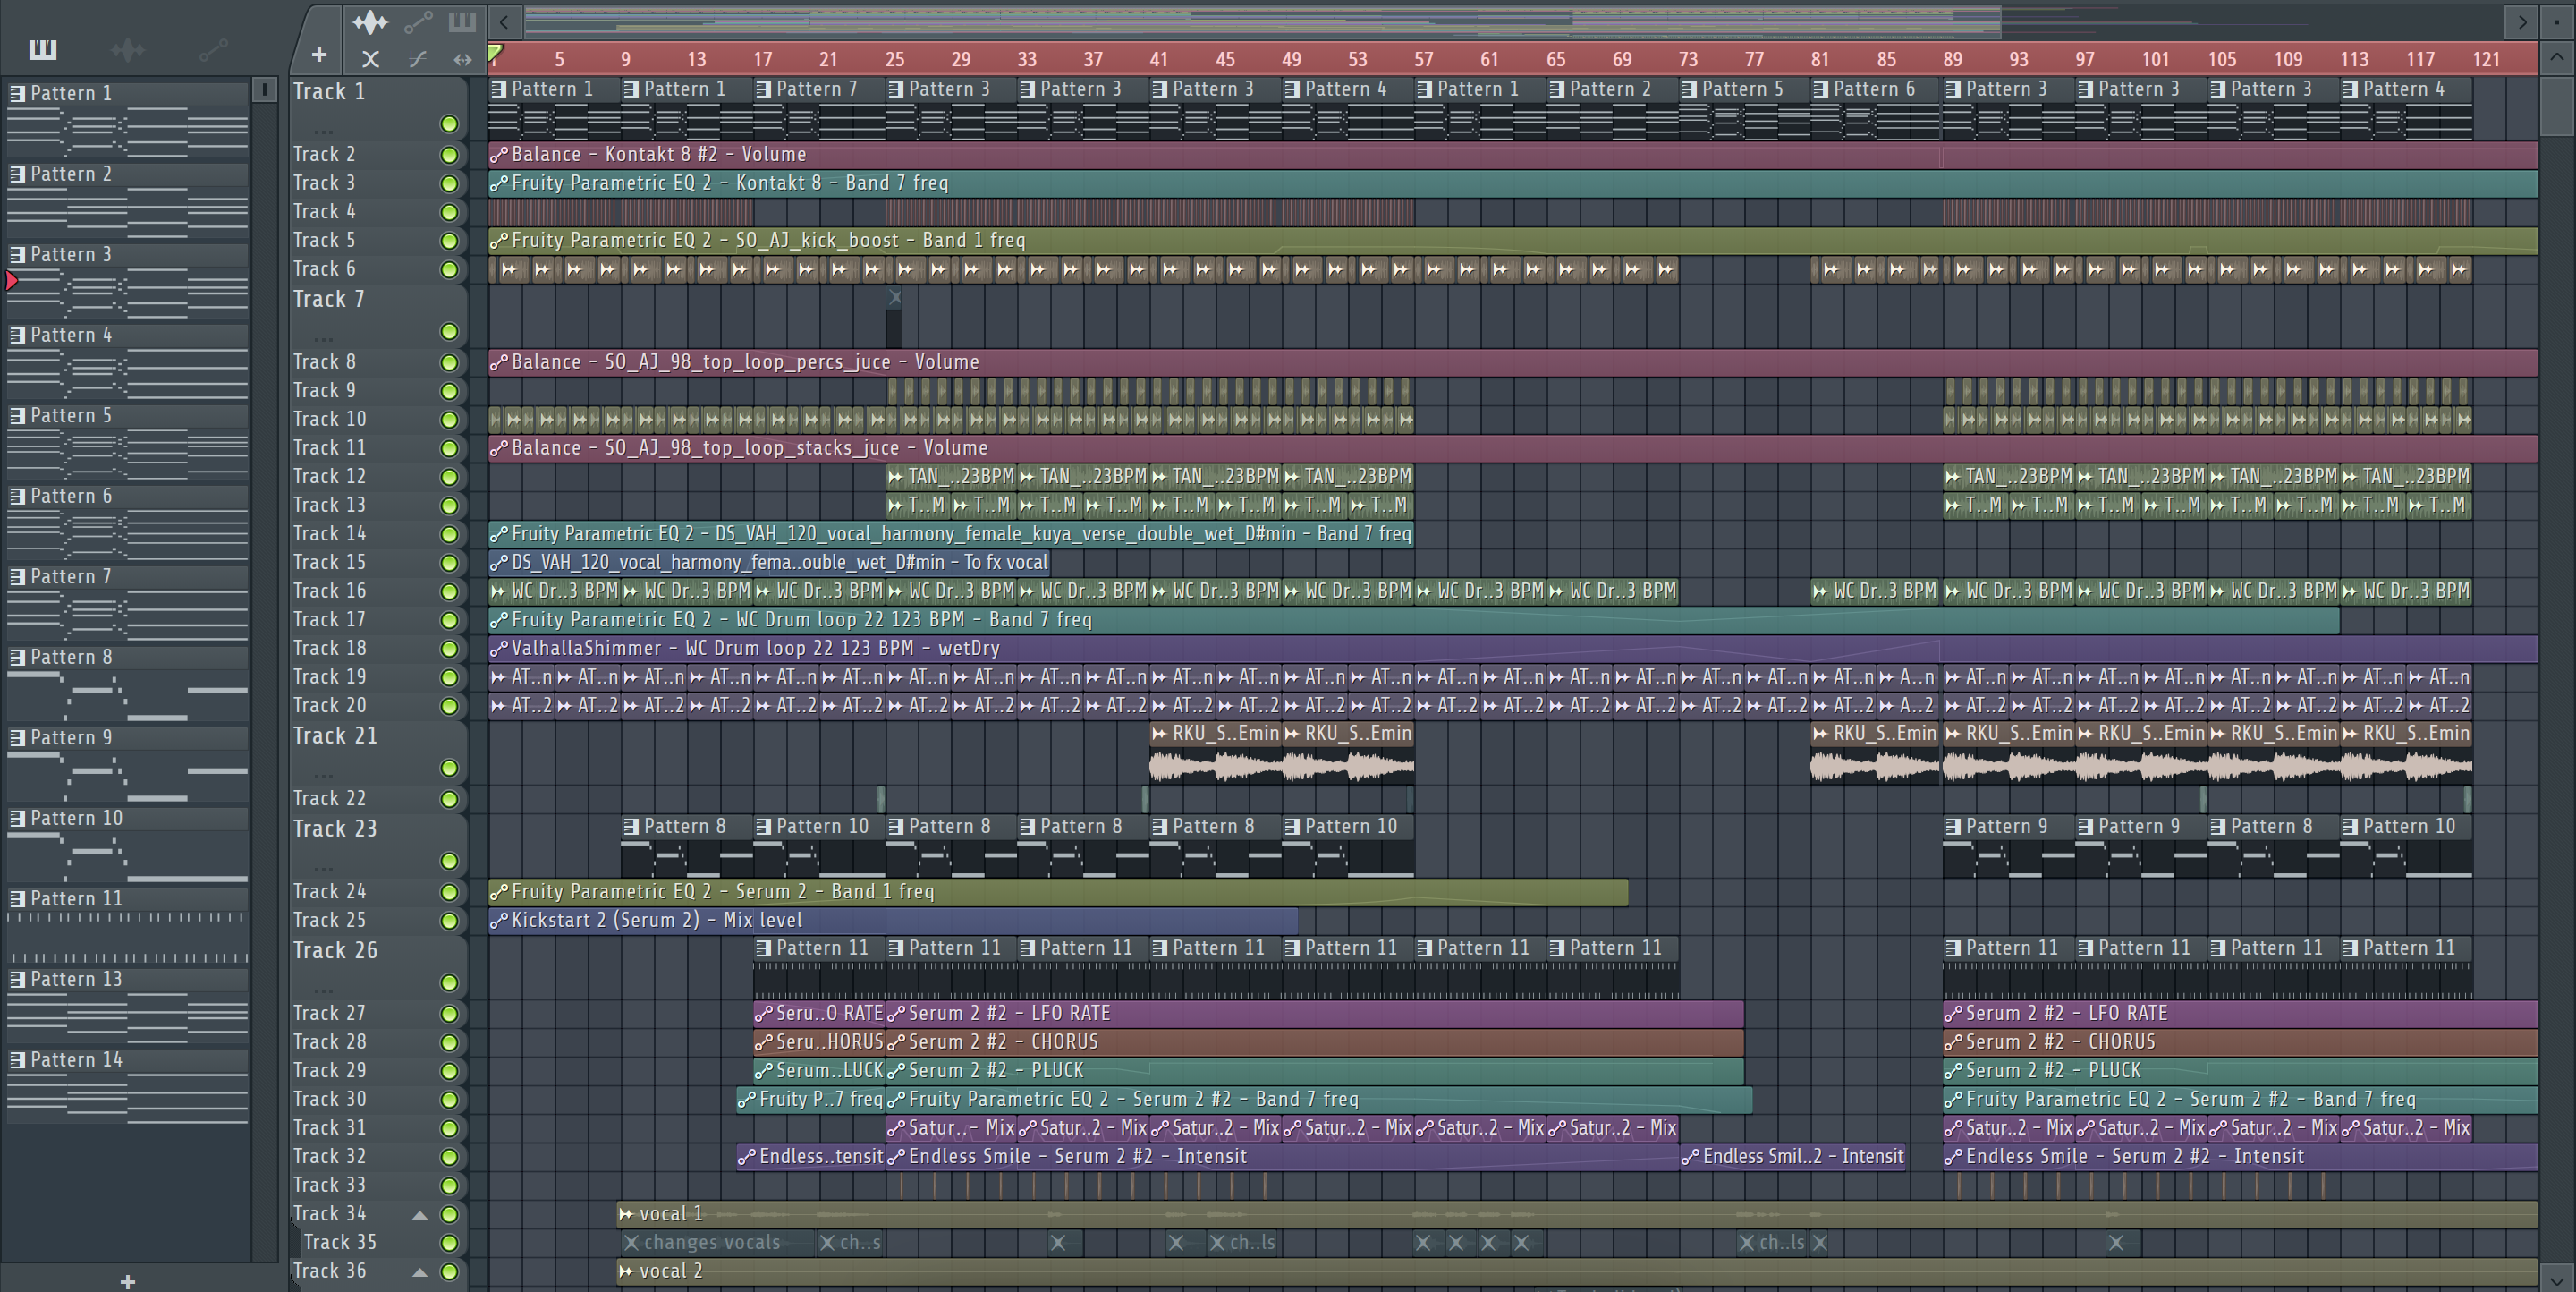
Task: Toggle Track 28 mute light
Action: [449, 1042]
